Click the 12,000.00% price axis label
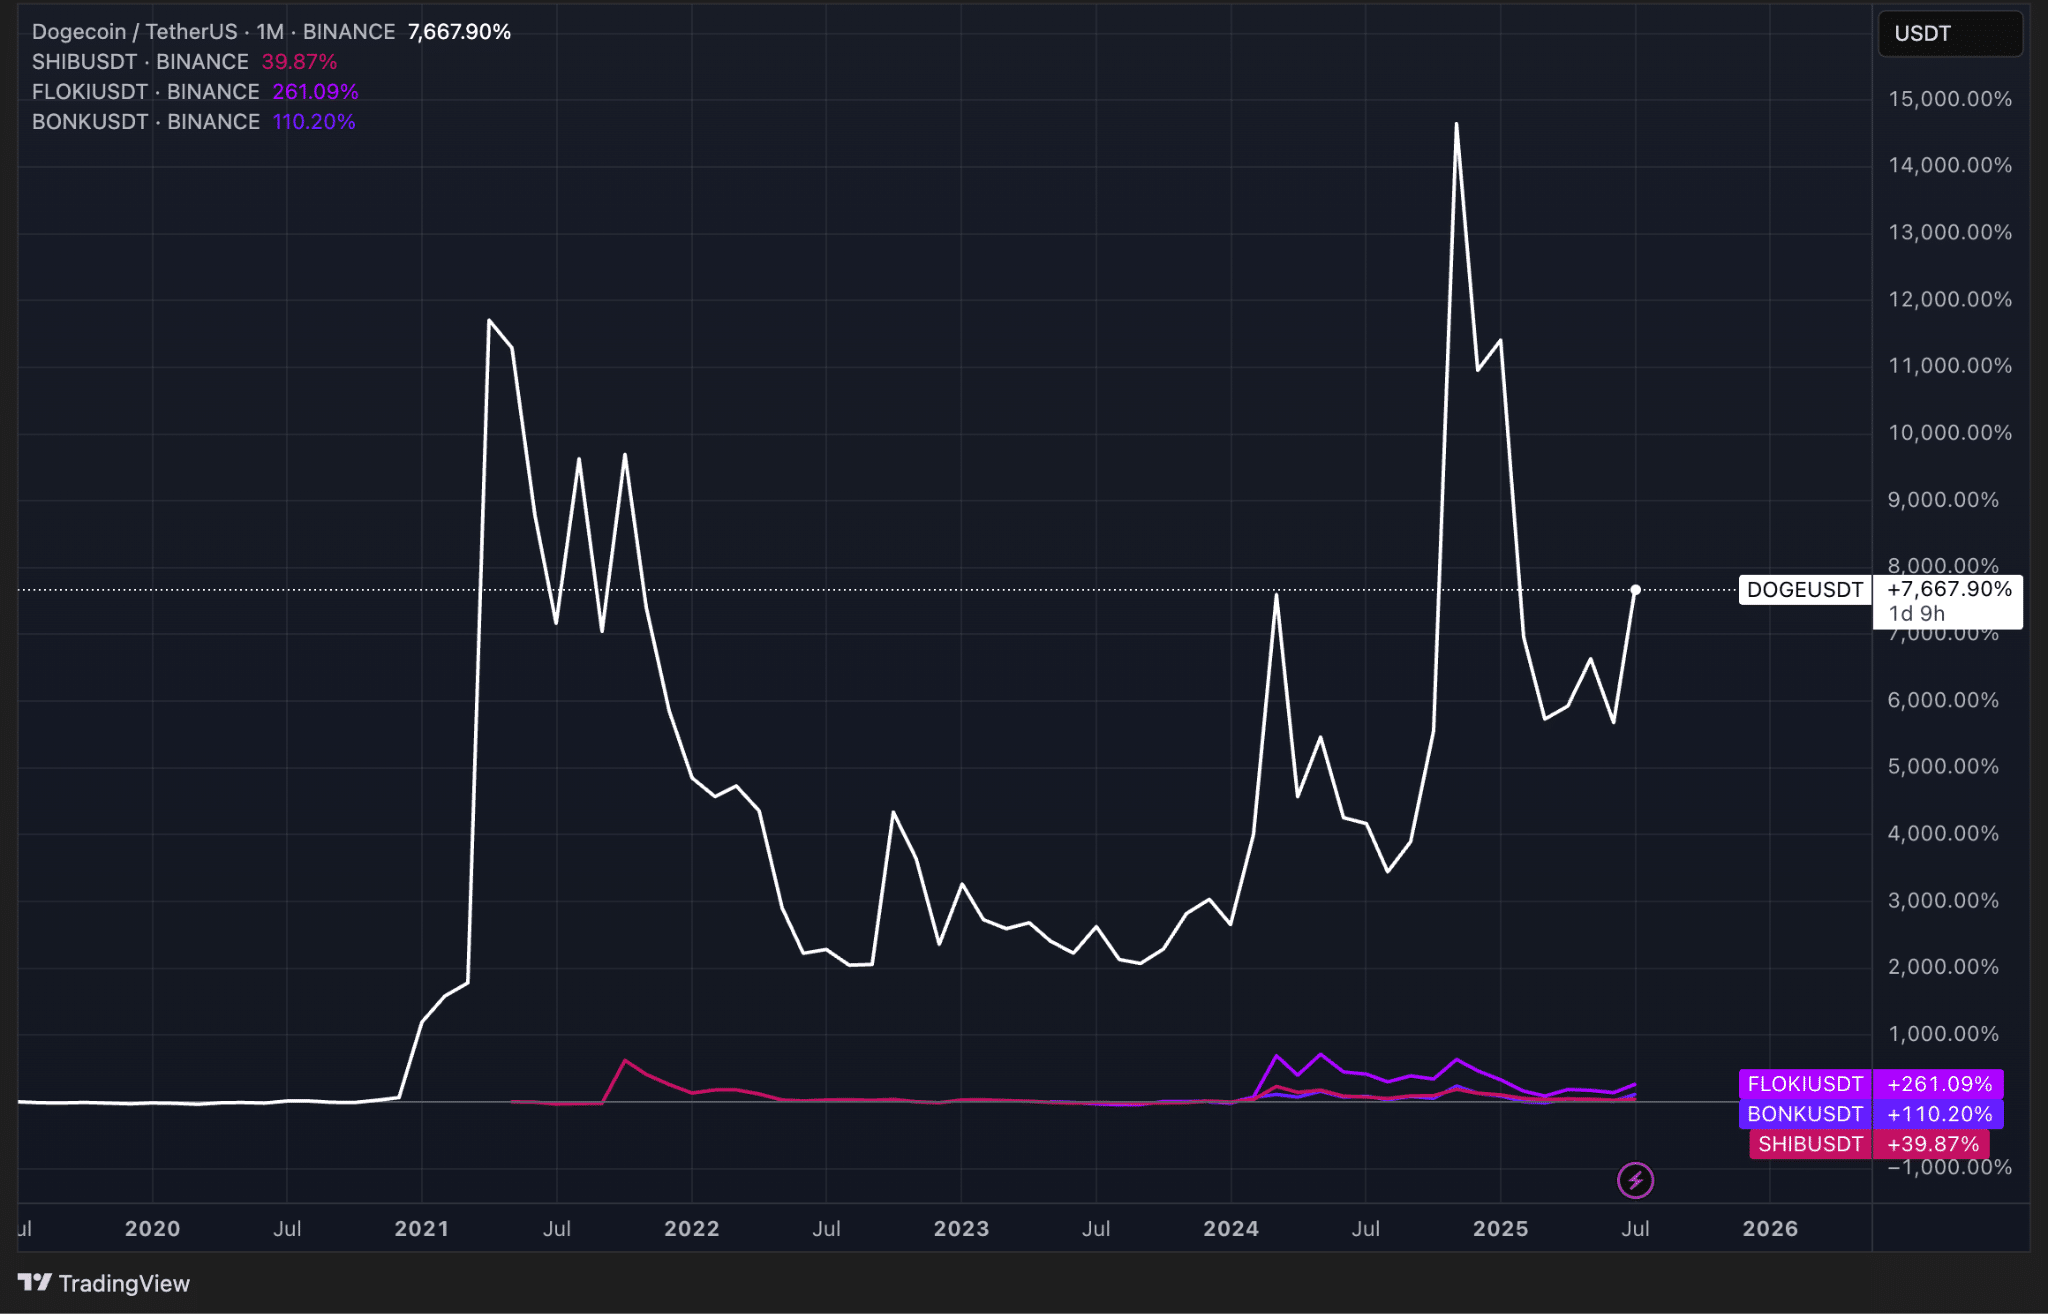Image resolution: width=2048 pixels, height=1314 pixels. tap(1950, 299)
